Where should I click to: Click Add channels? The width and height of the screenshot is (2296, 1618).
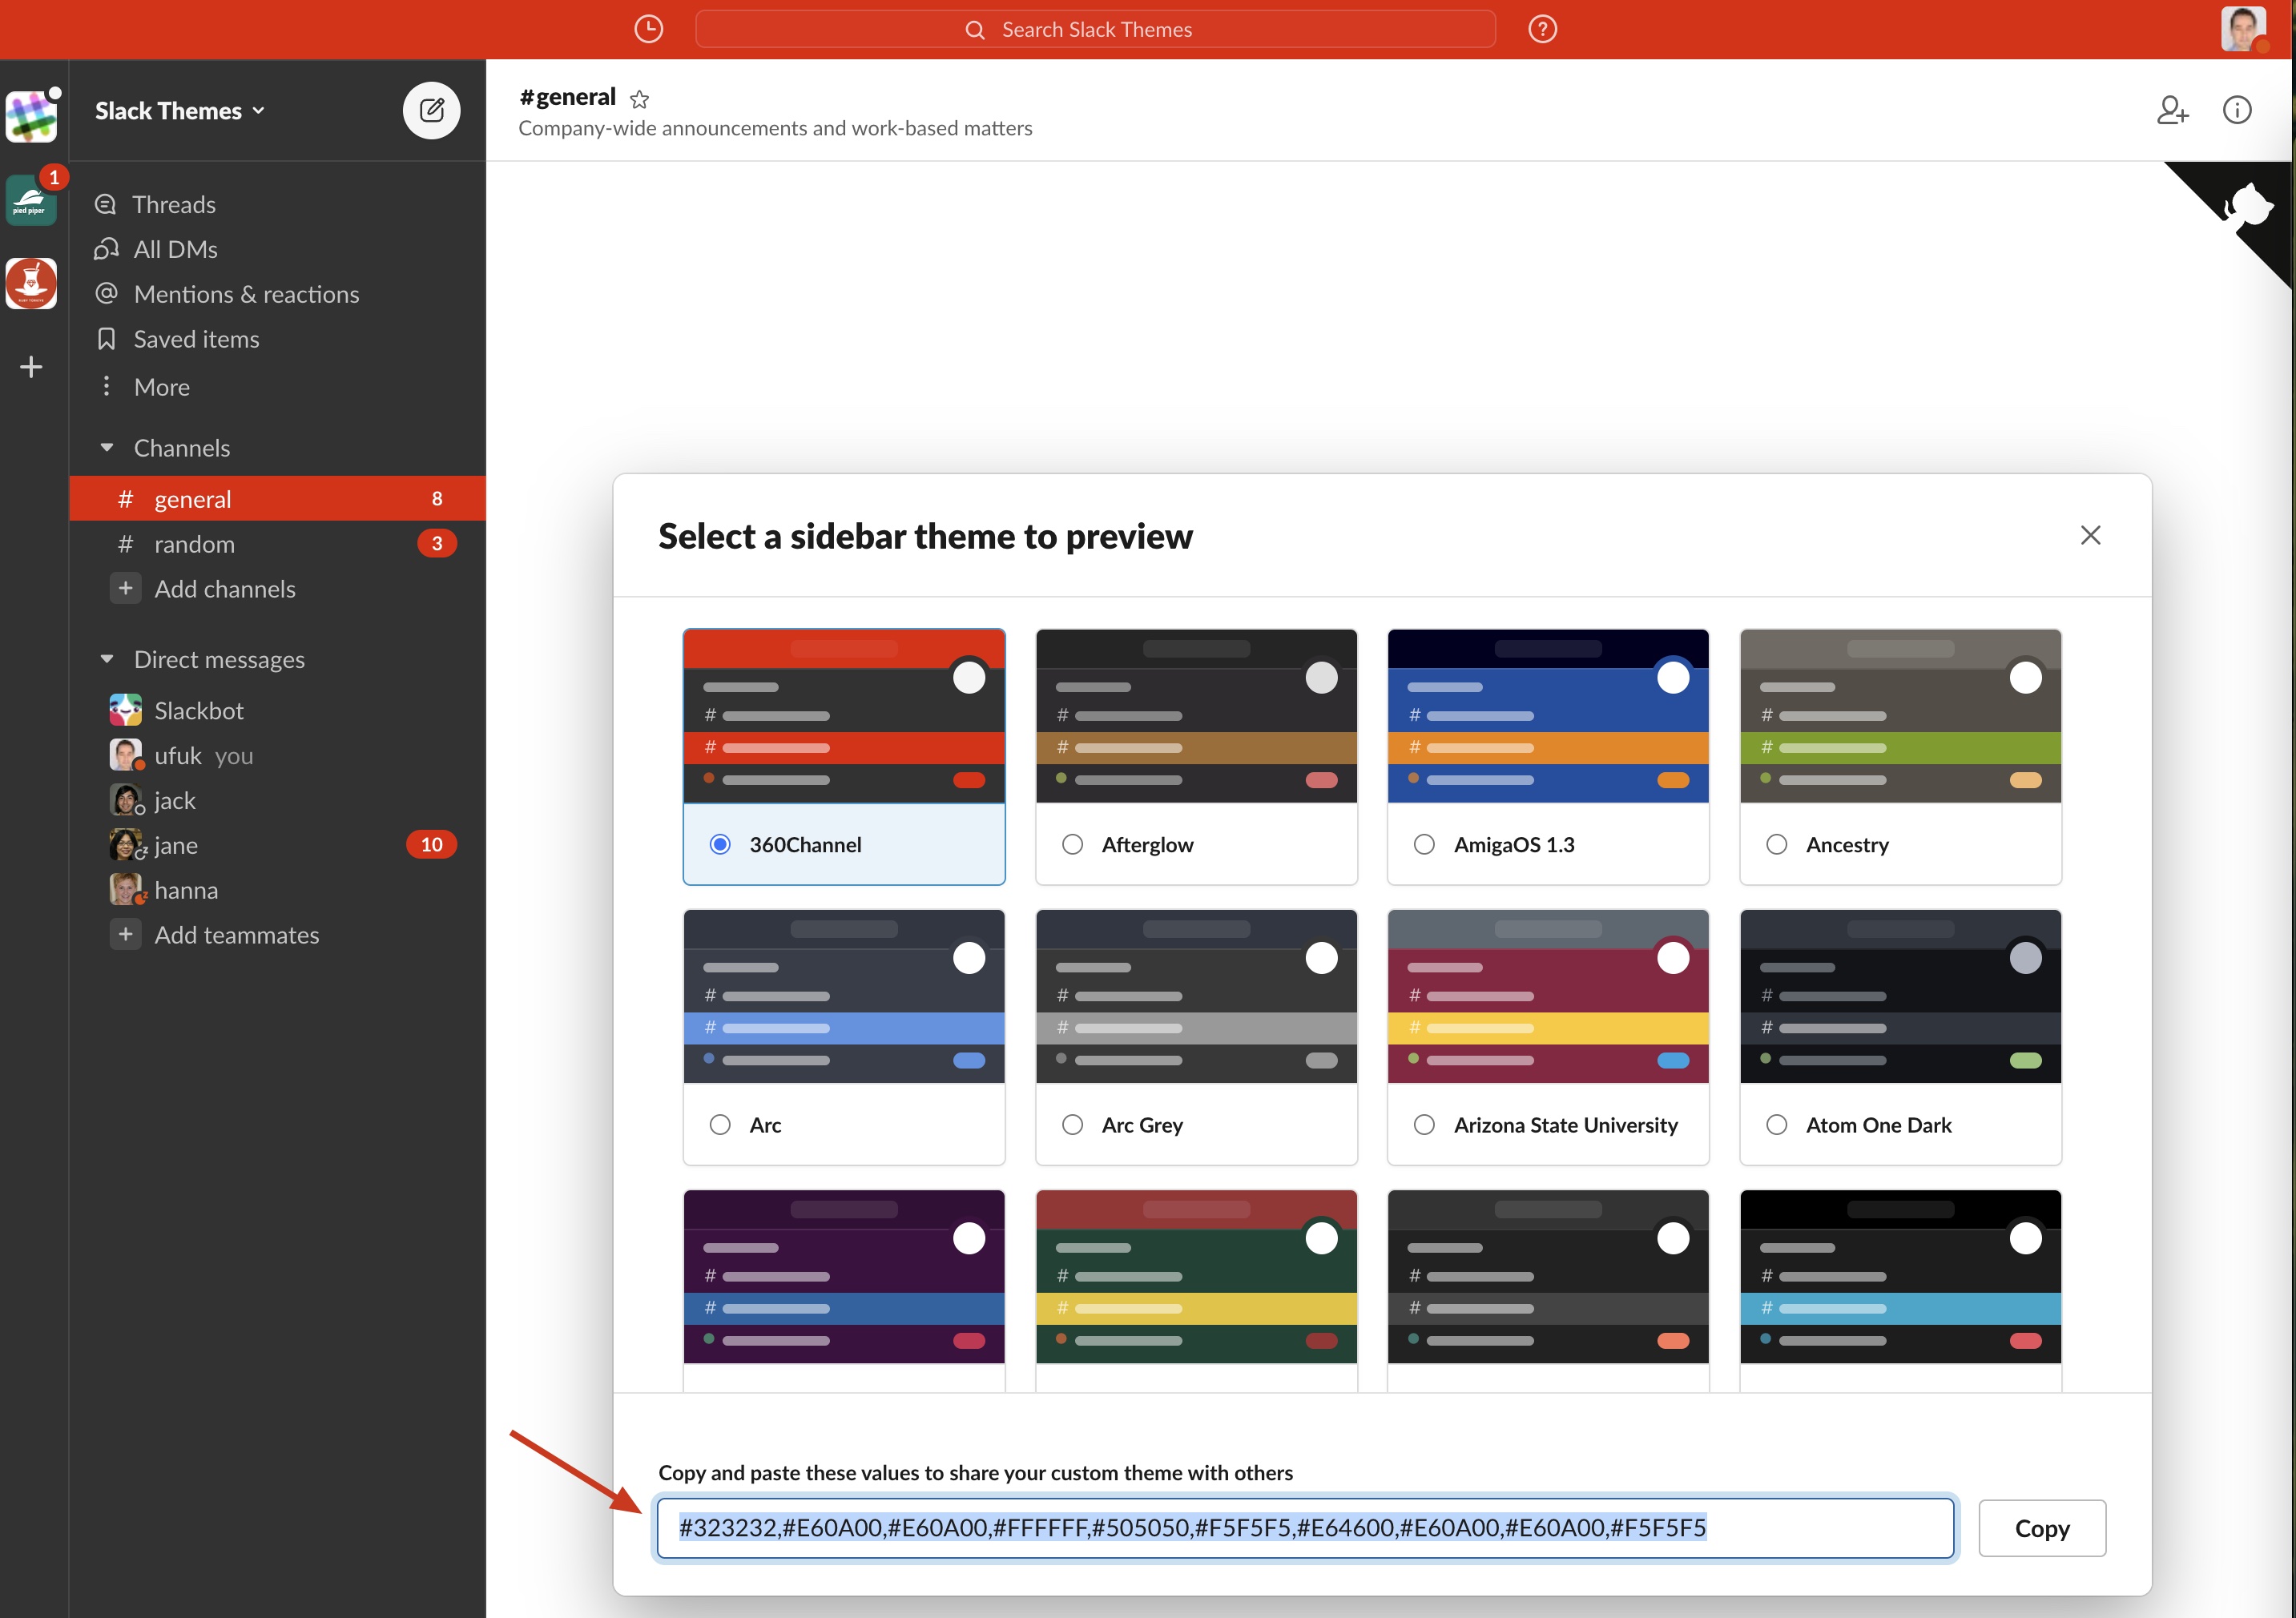(224, 588)
